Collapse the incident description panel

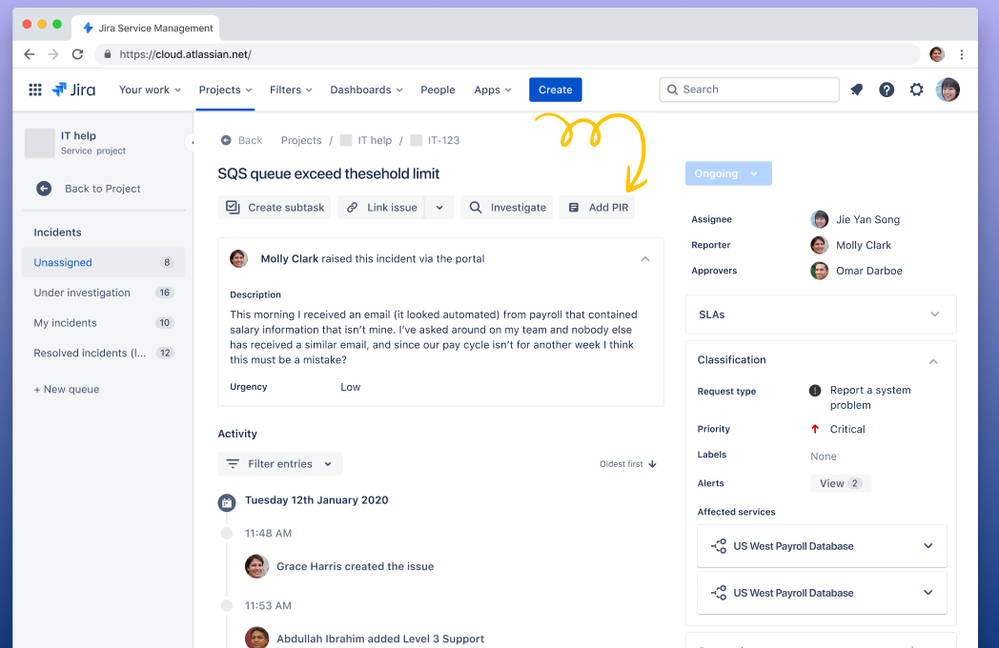pyautogui.click(x=645, y=259)
